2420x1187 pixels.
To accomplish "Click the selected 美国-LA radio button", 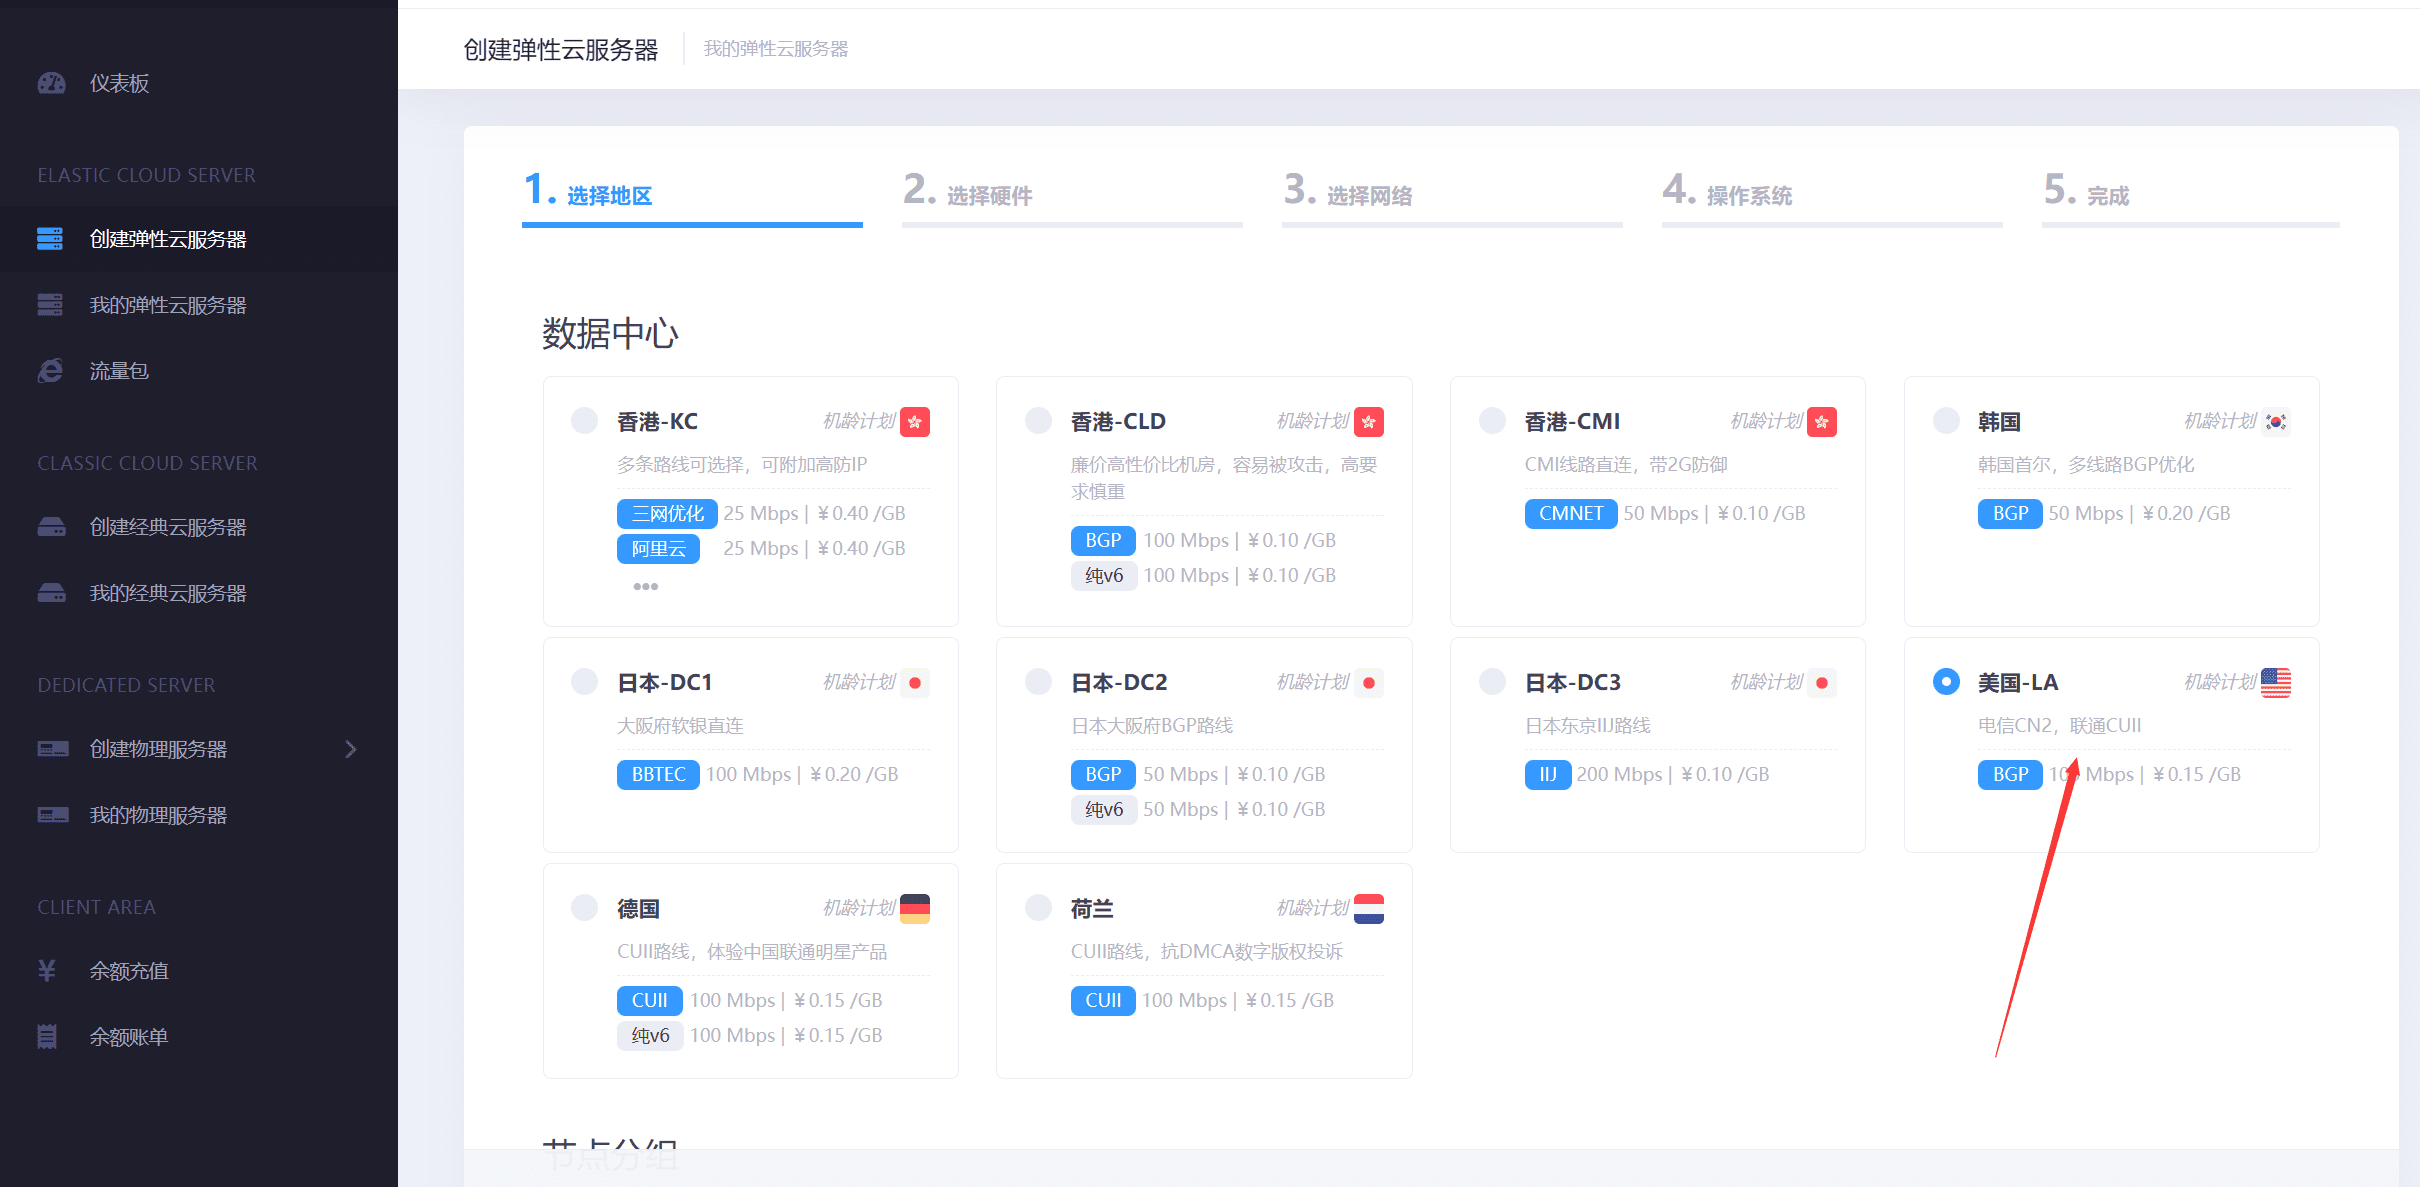I will (x=1946, y=681).
